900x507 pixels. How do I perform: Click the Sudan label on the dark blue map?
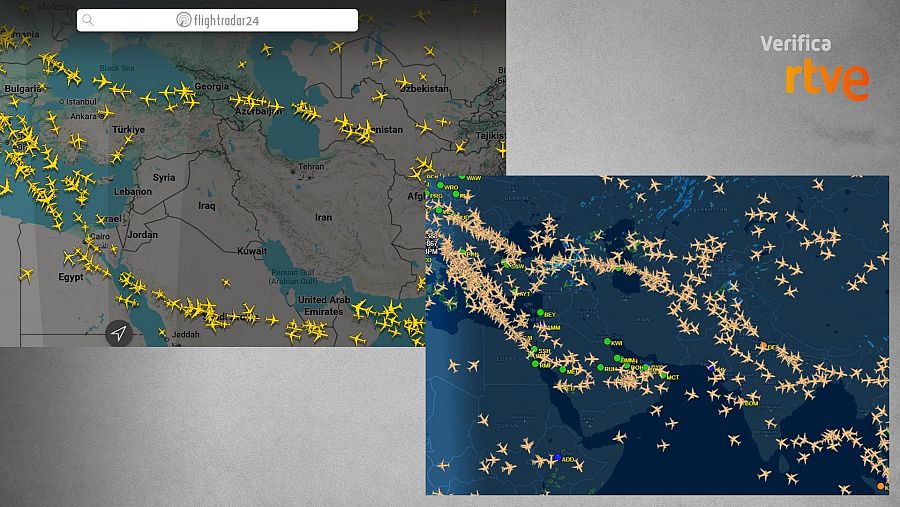[507, 425]
